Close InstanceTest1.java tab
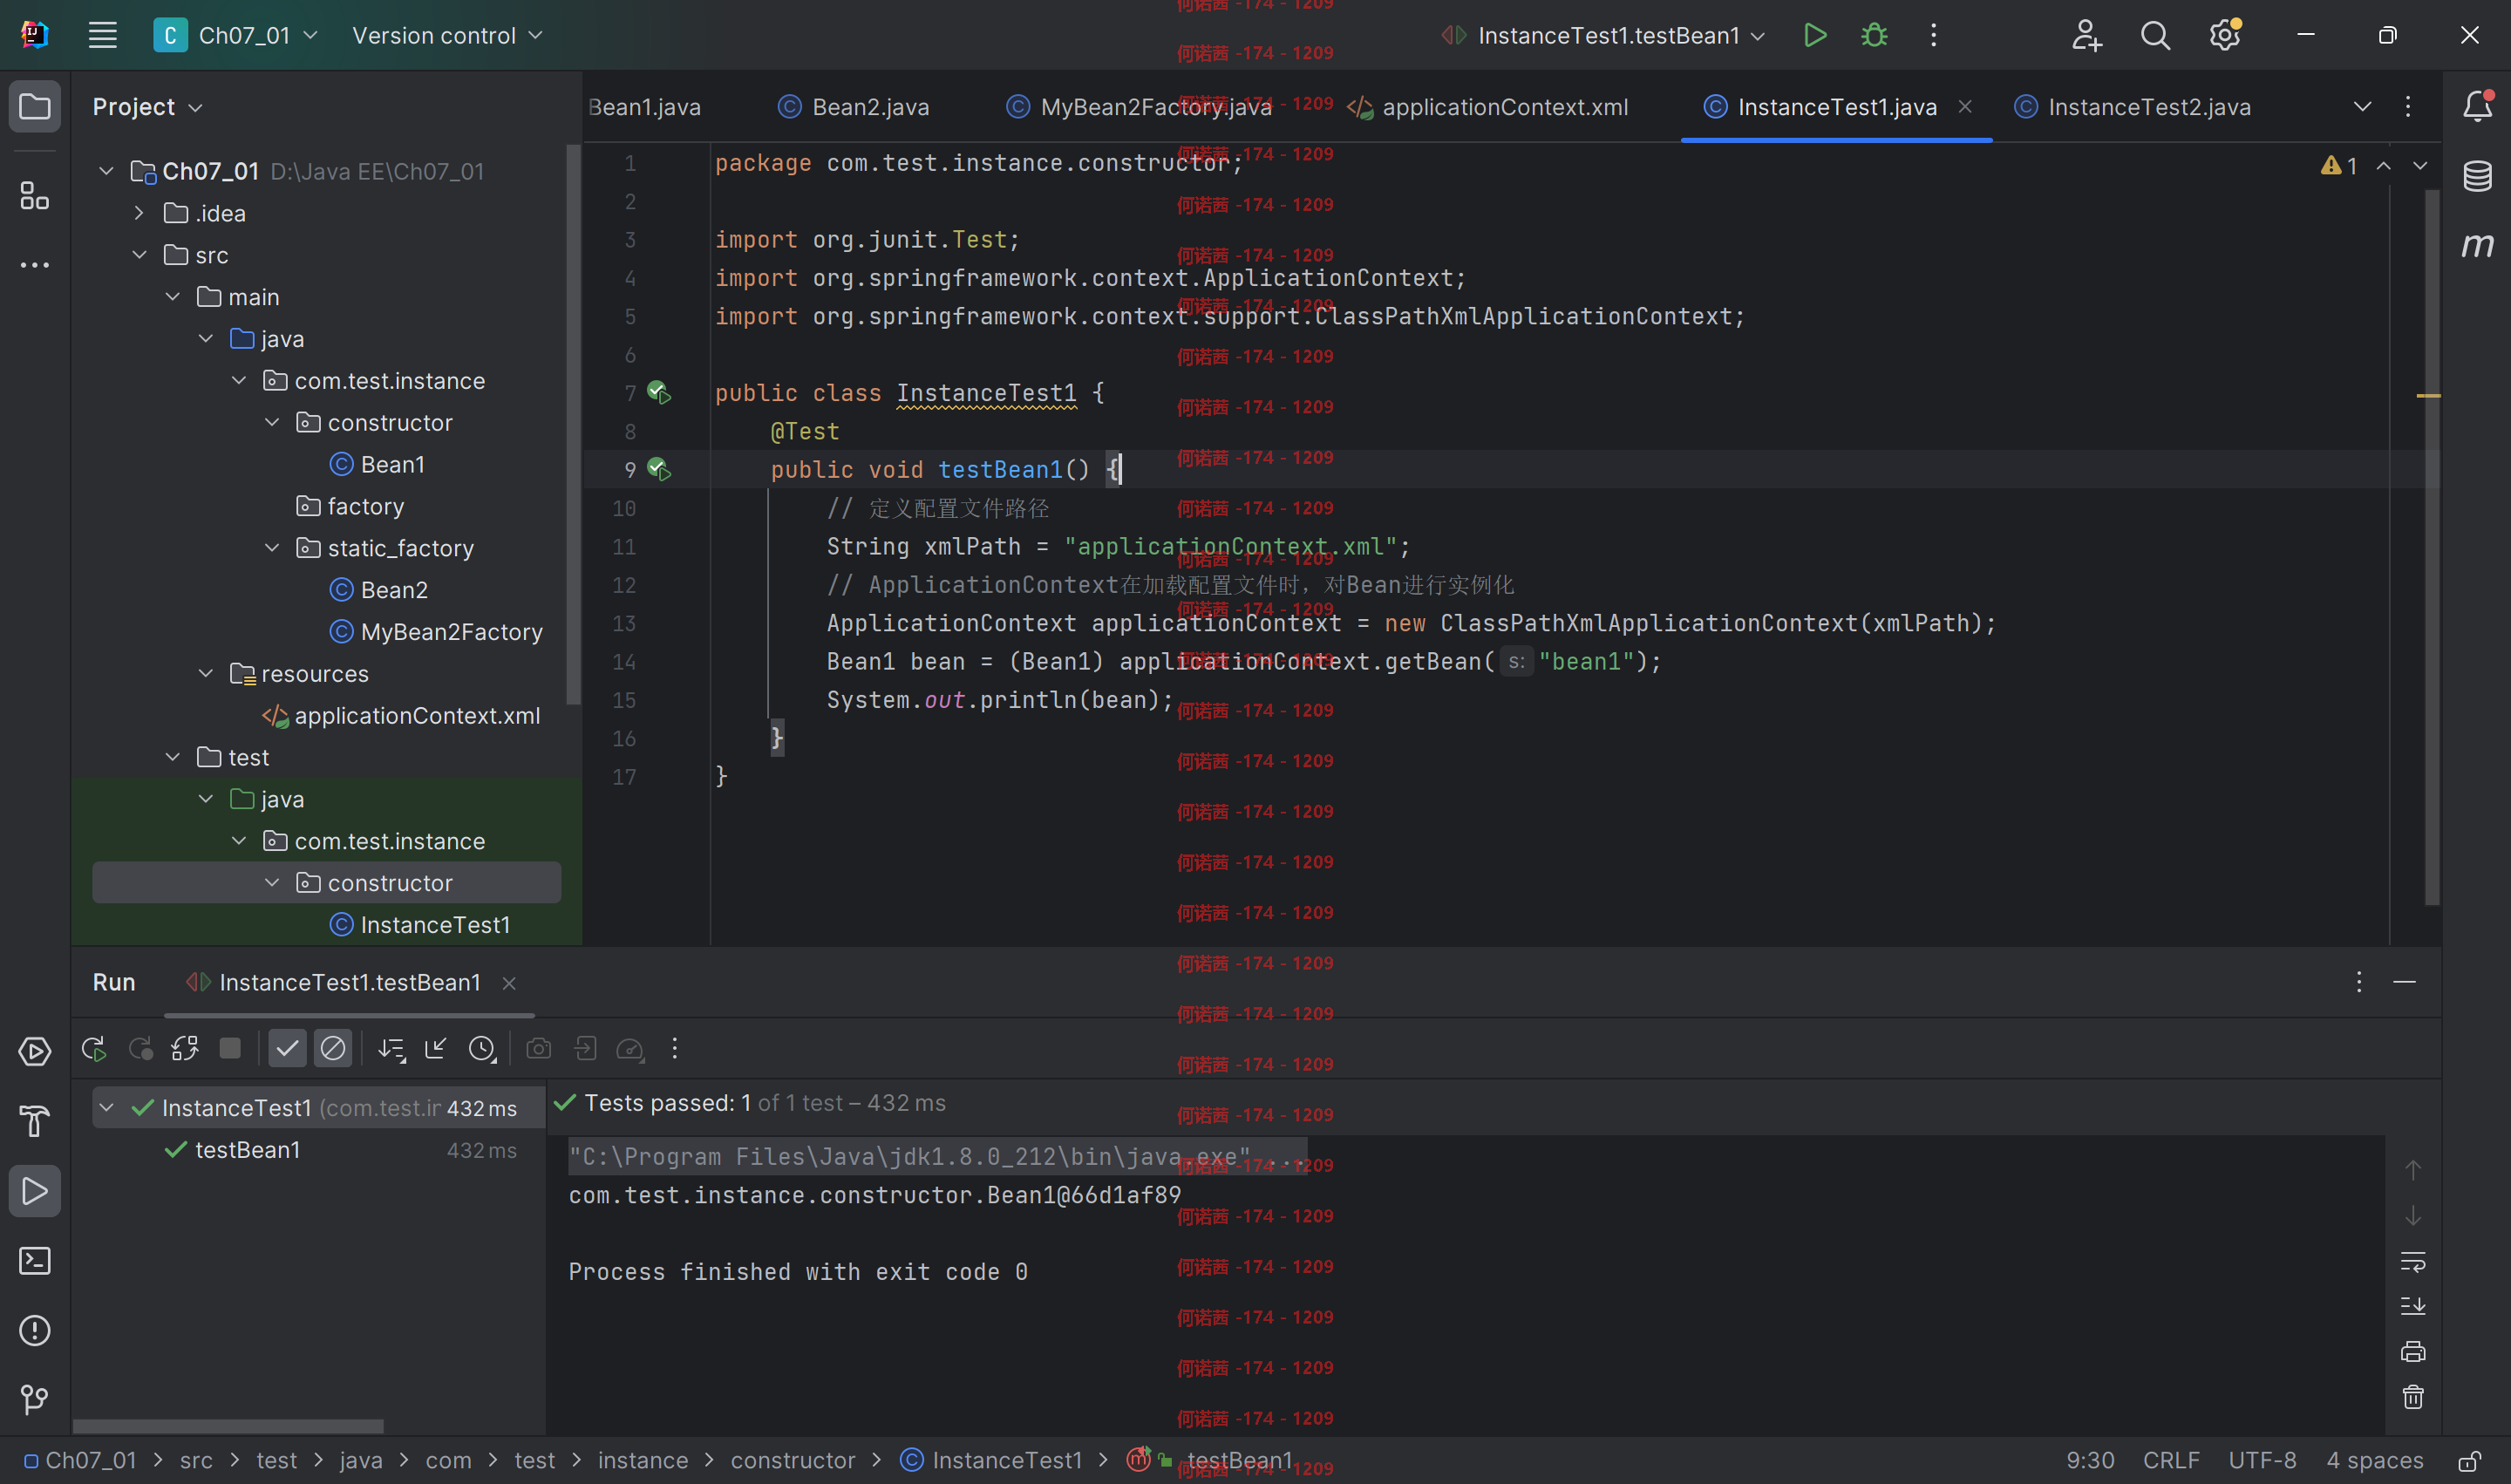The width and height of the screenshot is (2511, 1484). [1964, 106]
